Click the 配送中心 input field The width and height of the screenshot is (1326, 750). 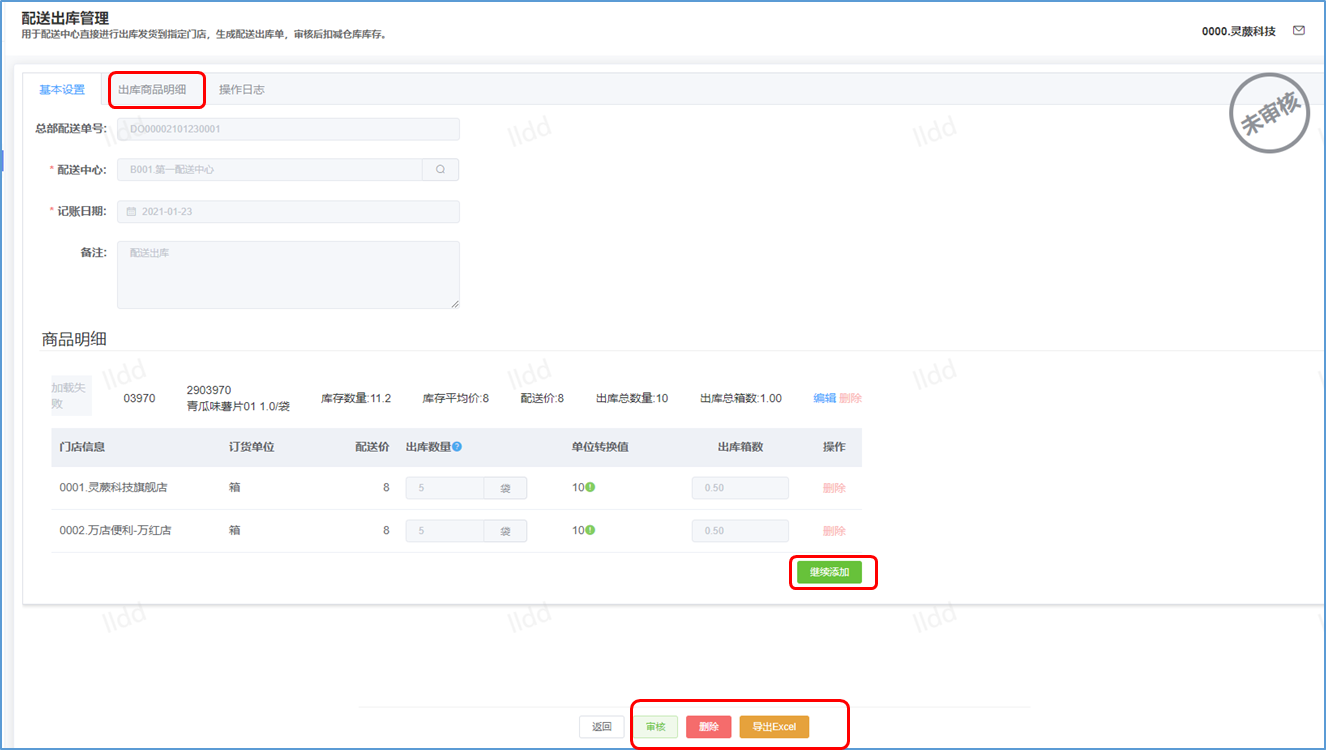pyautogui.click(x=270, y=170)
